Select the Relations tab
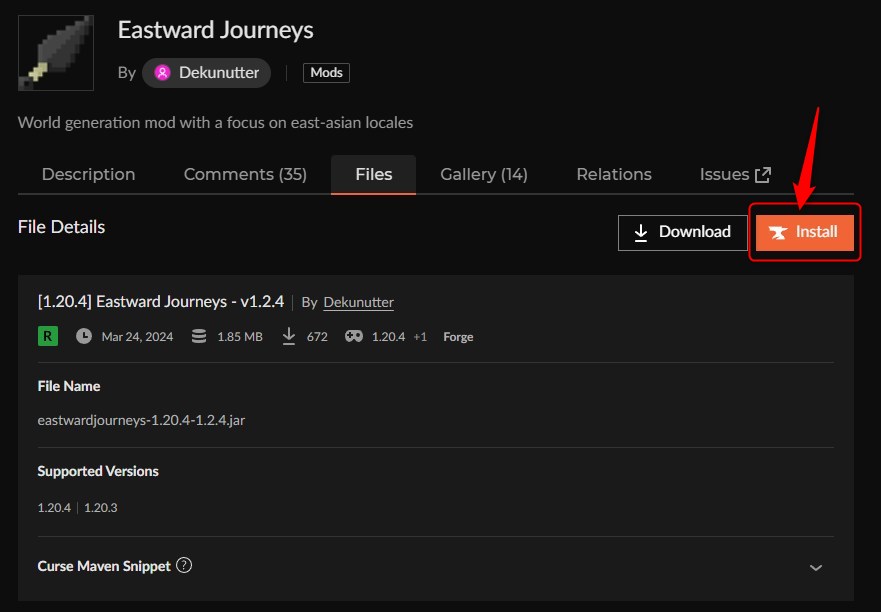The image size is (881, 612). point(613,174)
